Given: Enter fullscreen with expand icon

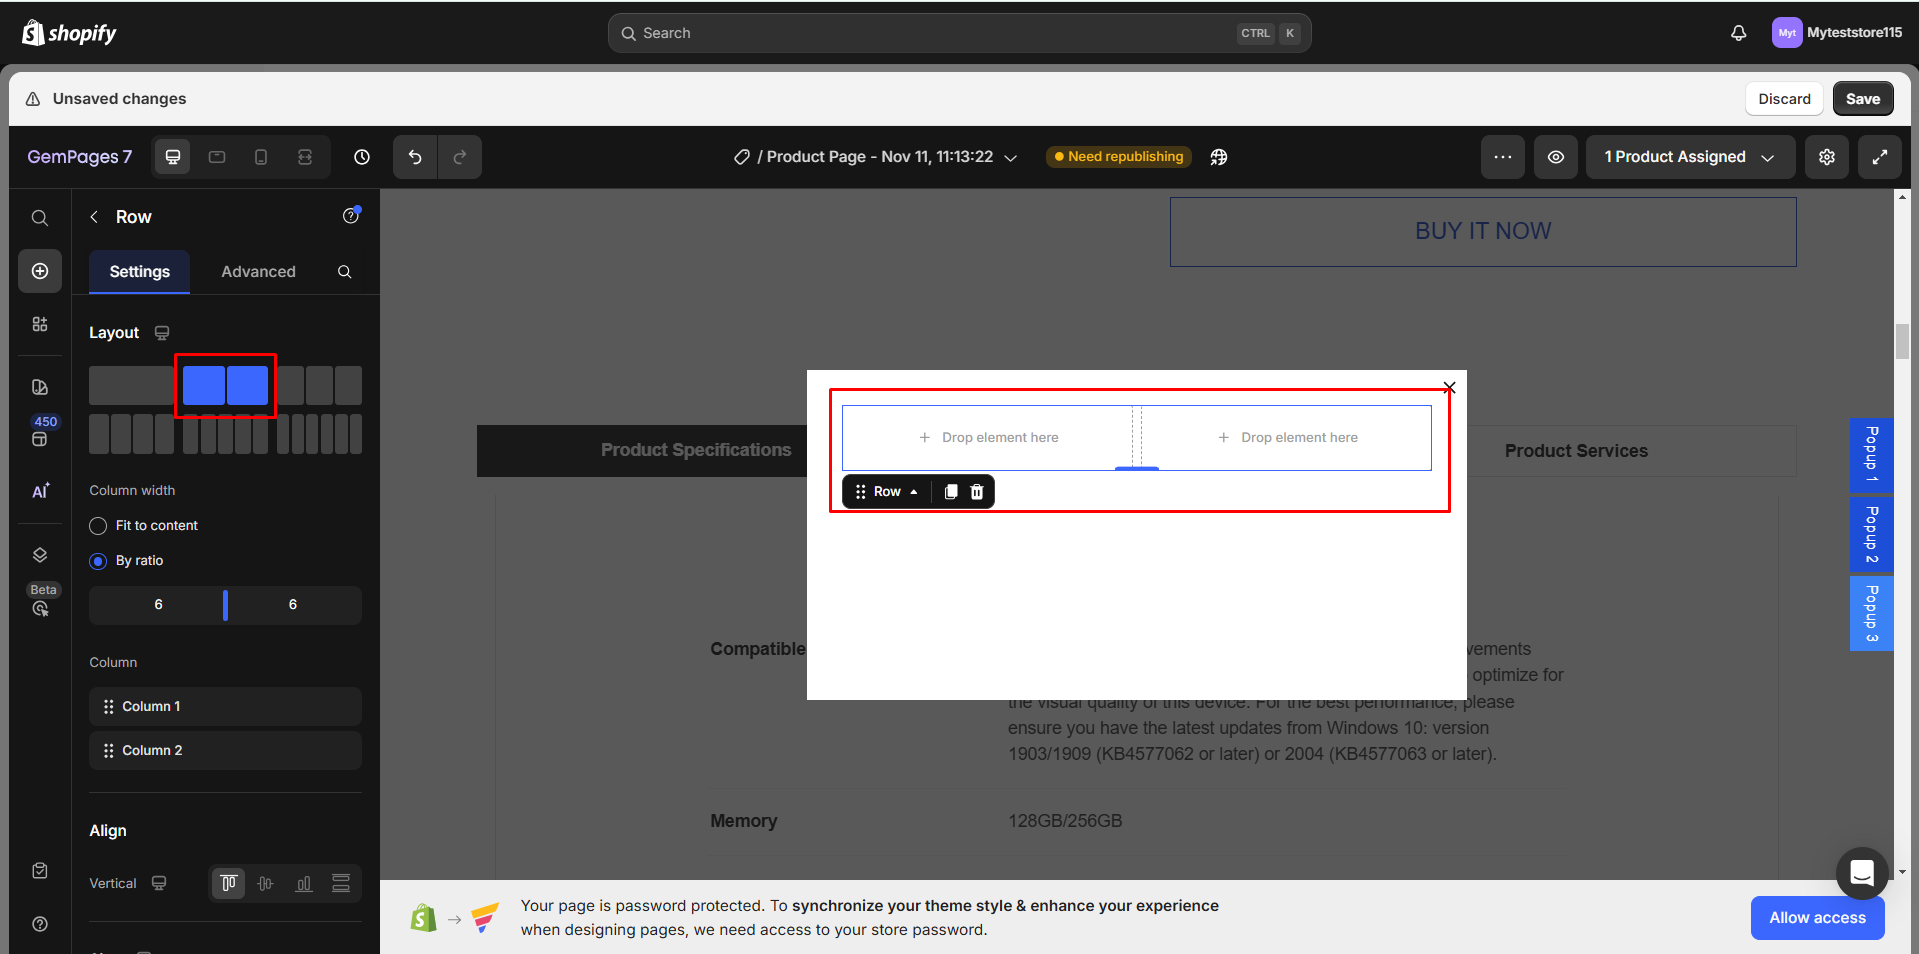Looking at the screenshot, I should (x=1879, y=157).
